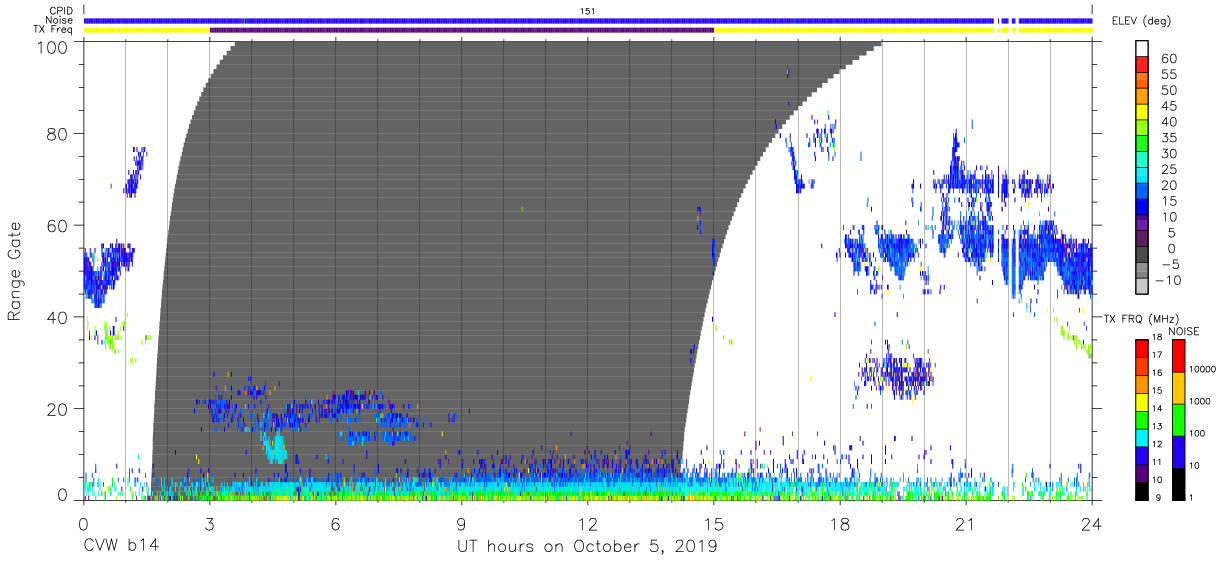Select the yellow segment of the TX FRQ color bar
The width and height of the screenshot is (1228, 567).
[x=1142, y=400]
